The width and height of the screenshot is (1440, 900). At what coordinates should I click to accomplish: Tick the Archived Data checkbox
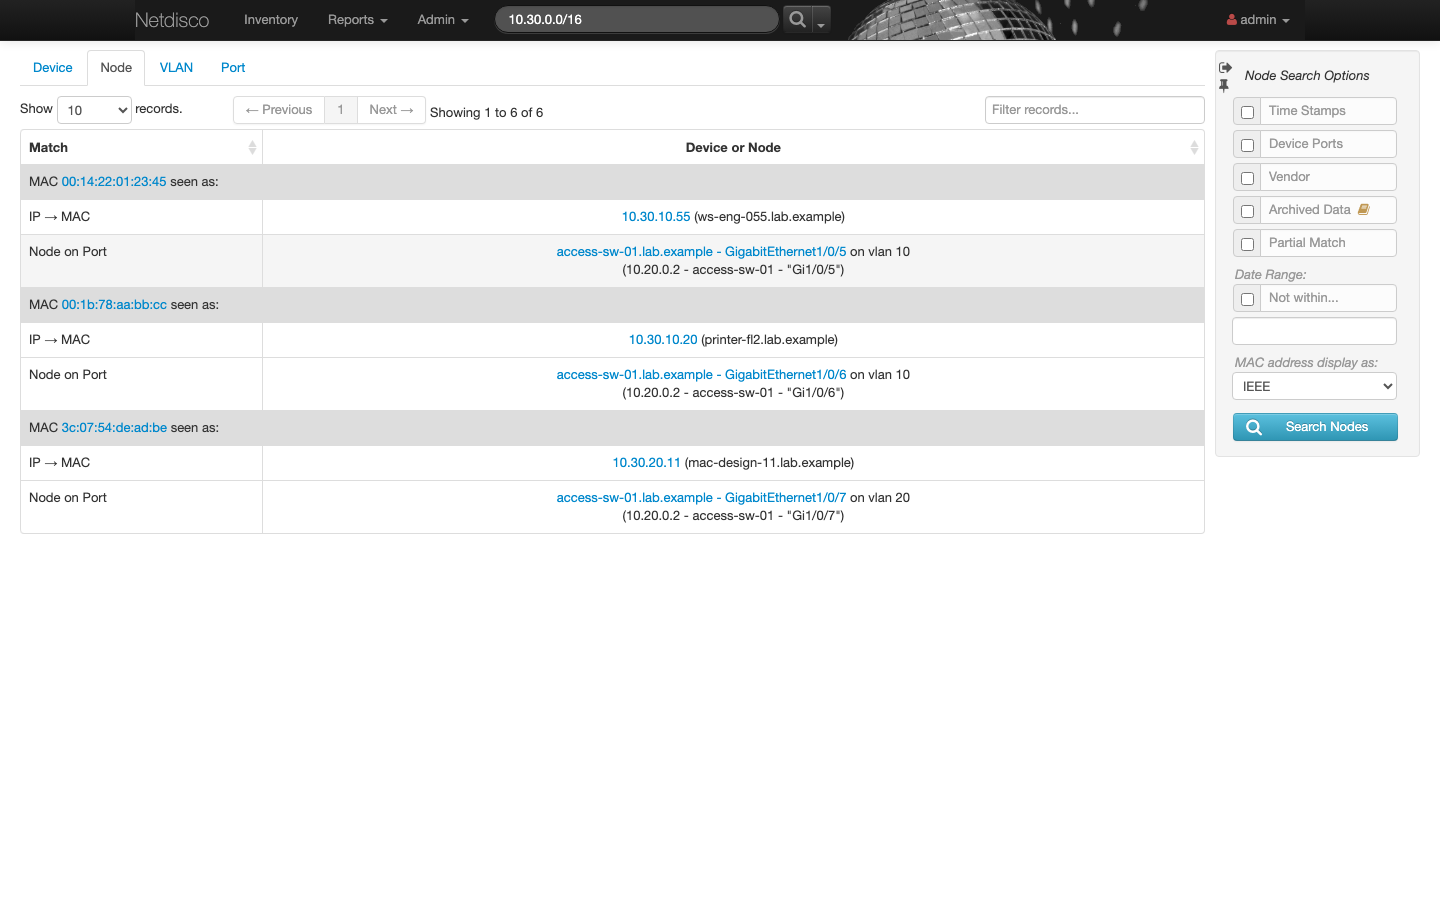[1247, 211]
